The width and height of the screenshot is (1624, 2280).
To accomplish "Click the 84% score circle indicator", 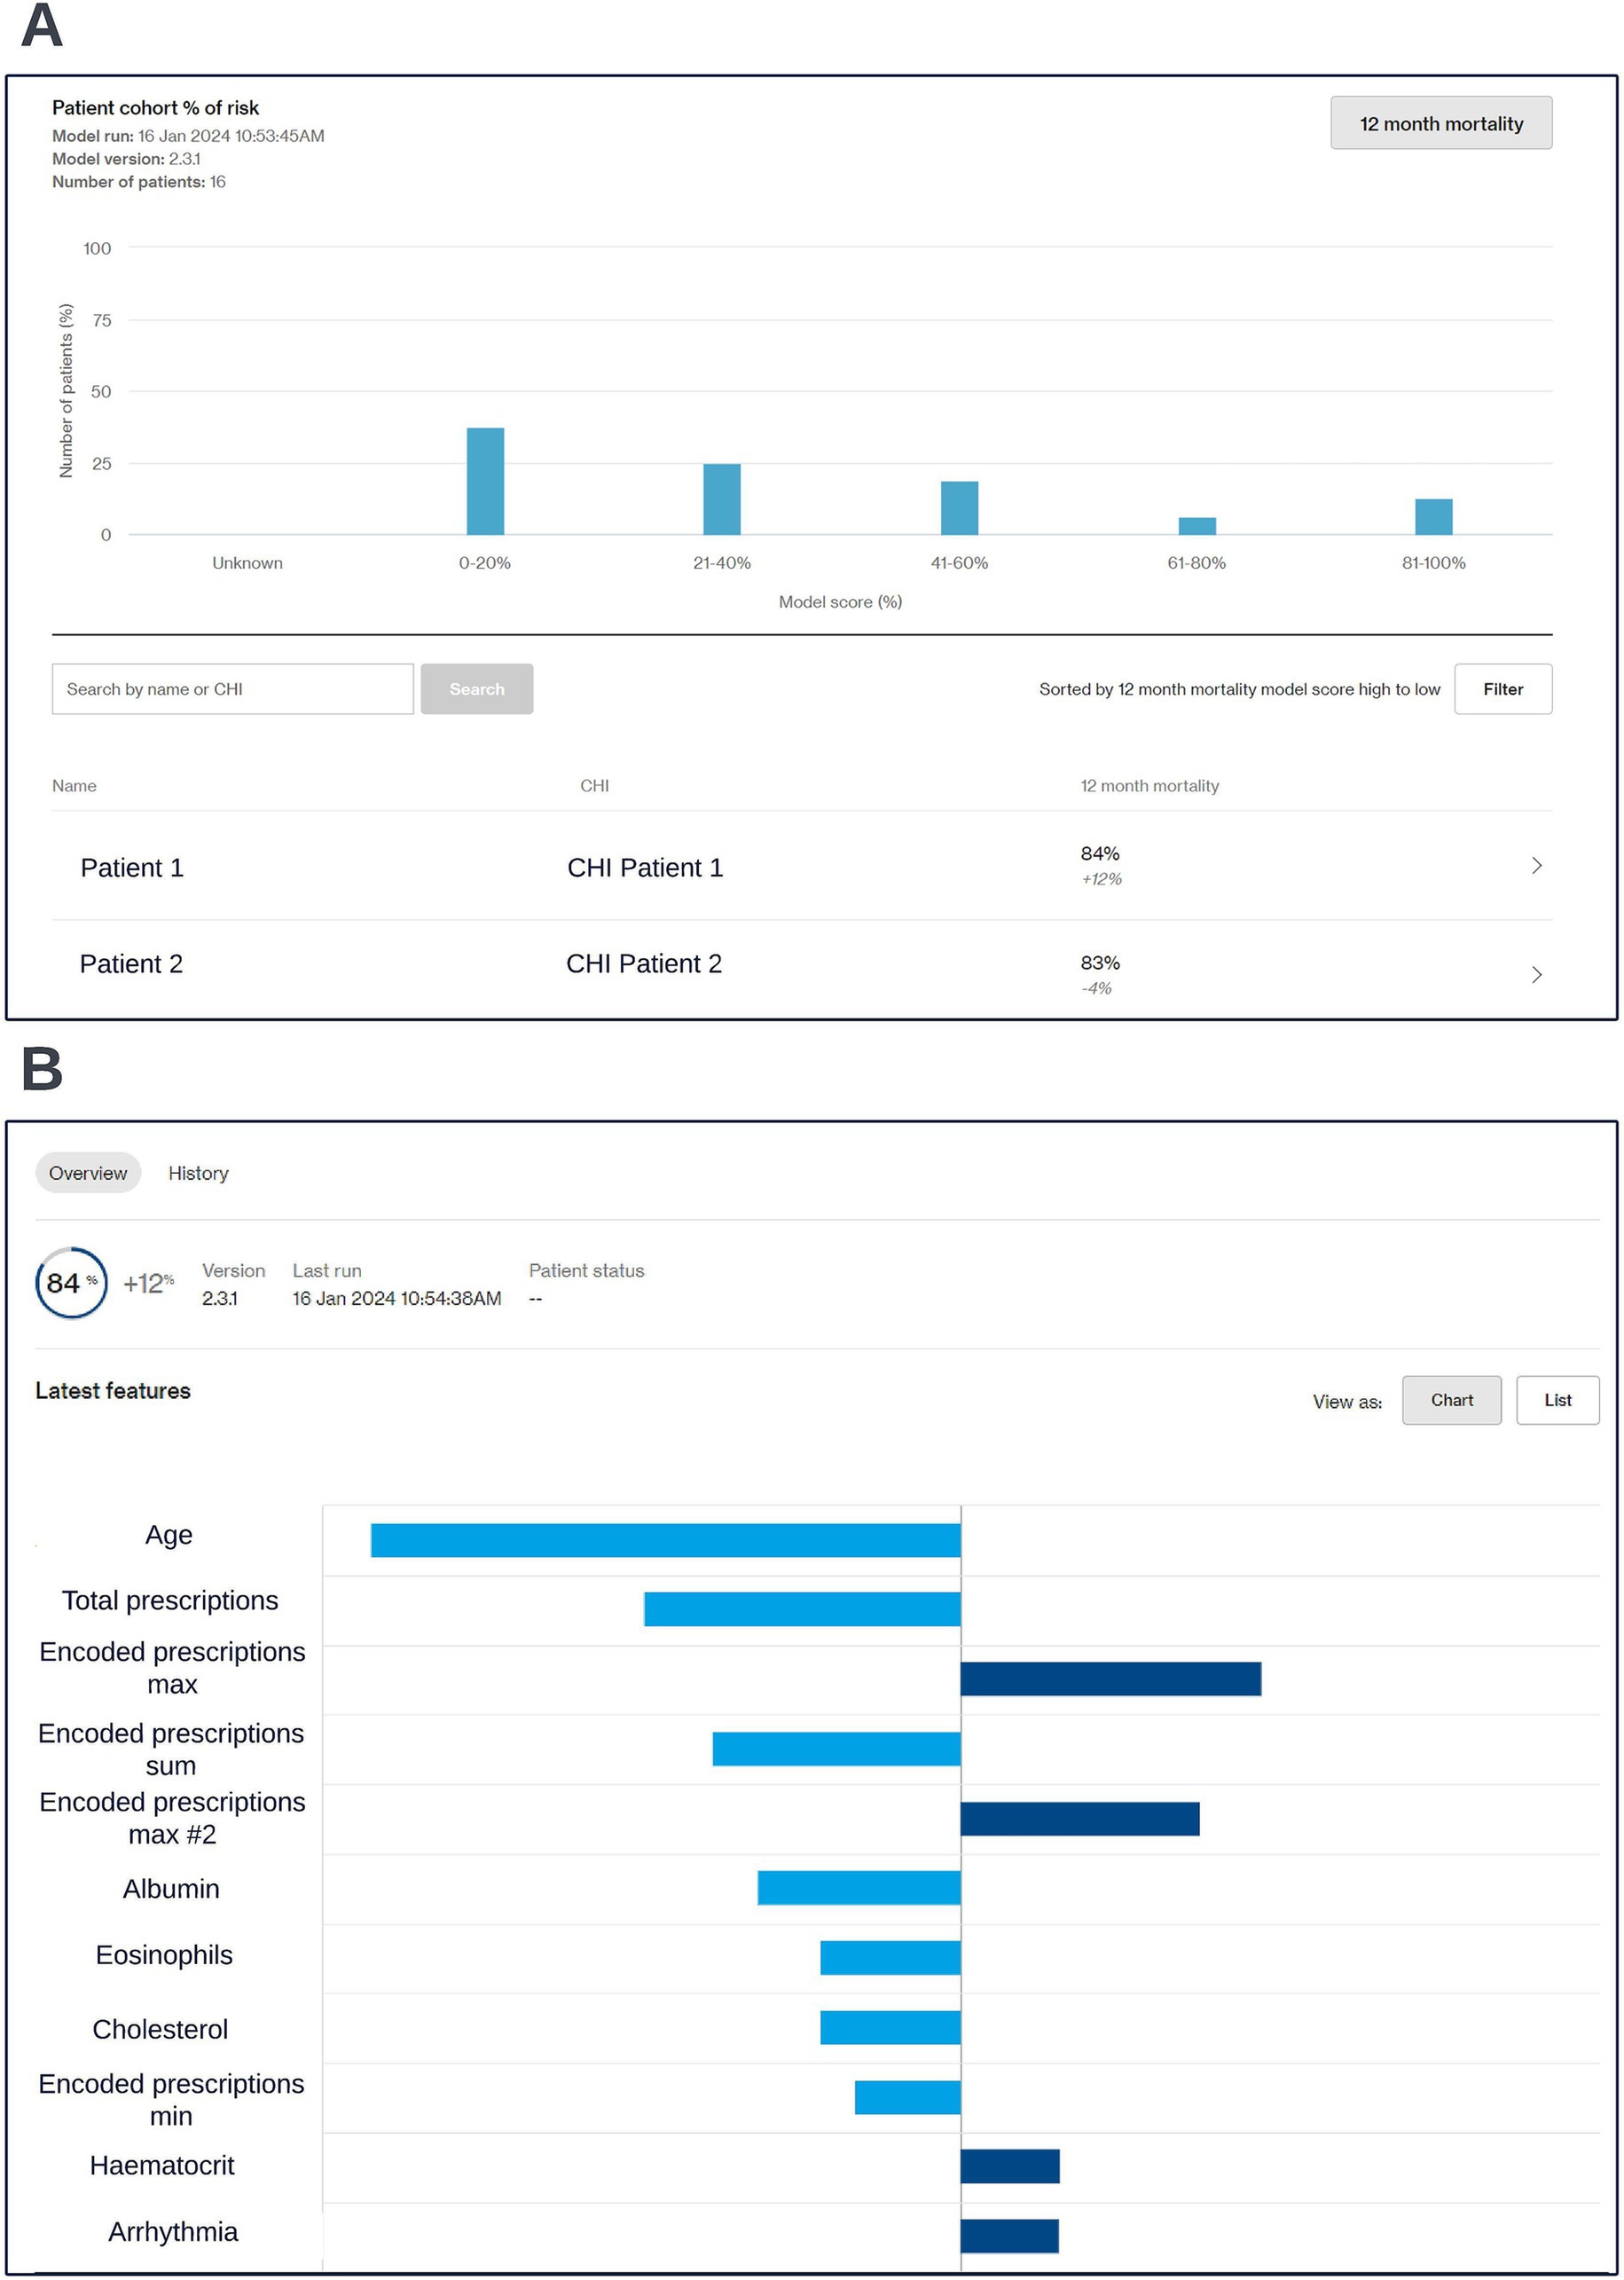I will [71, 1283].
